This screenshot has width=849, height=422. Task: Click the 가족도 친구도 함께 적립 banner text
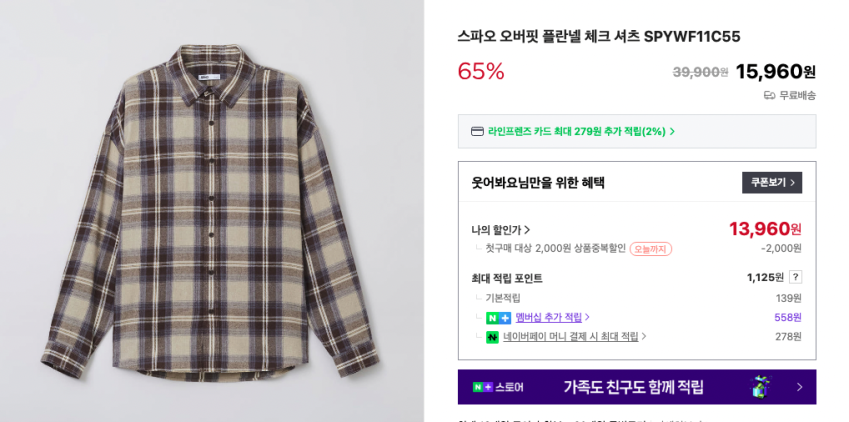[x=633, y=387]
